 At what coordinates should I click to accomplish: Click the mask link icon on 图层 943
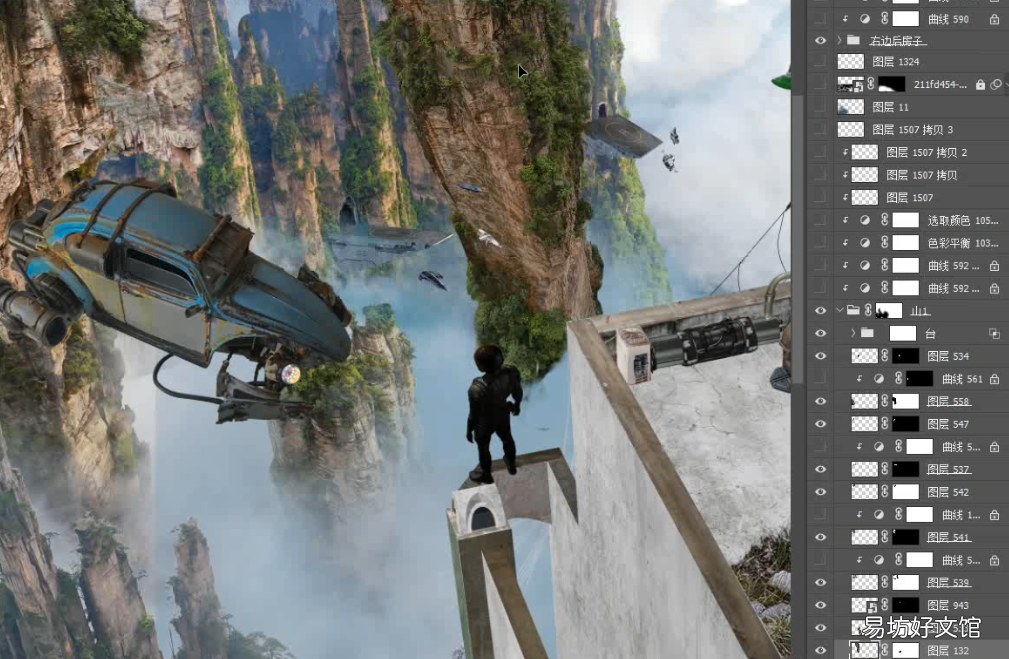tap(885, 604)
